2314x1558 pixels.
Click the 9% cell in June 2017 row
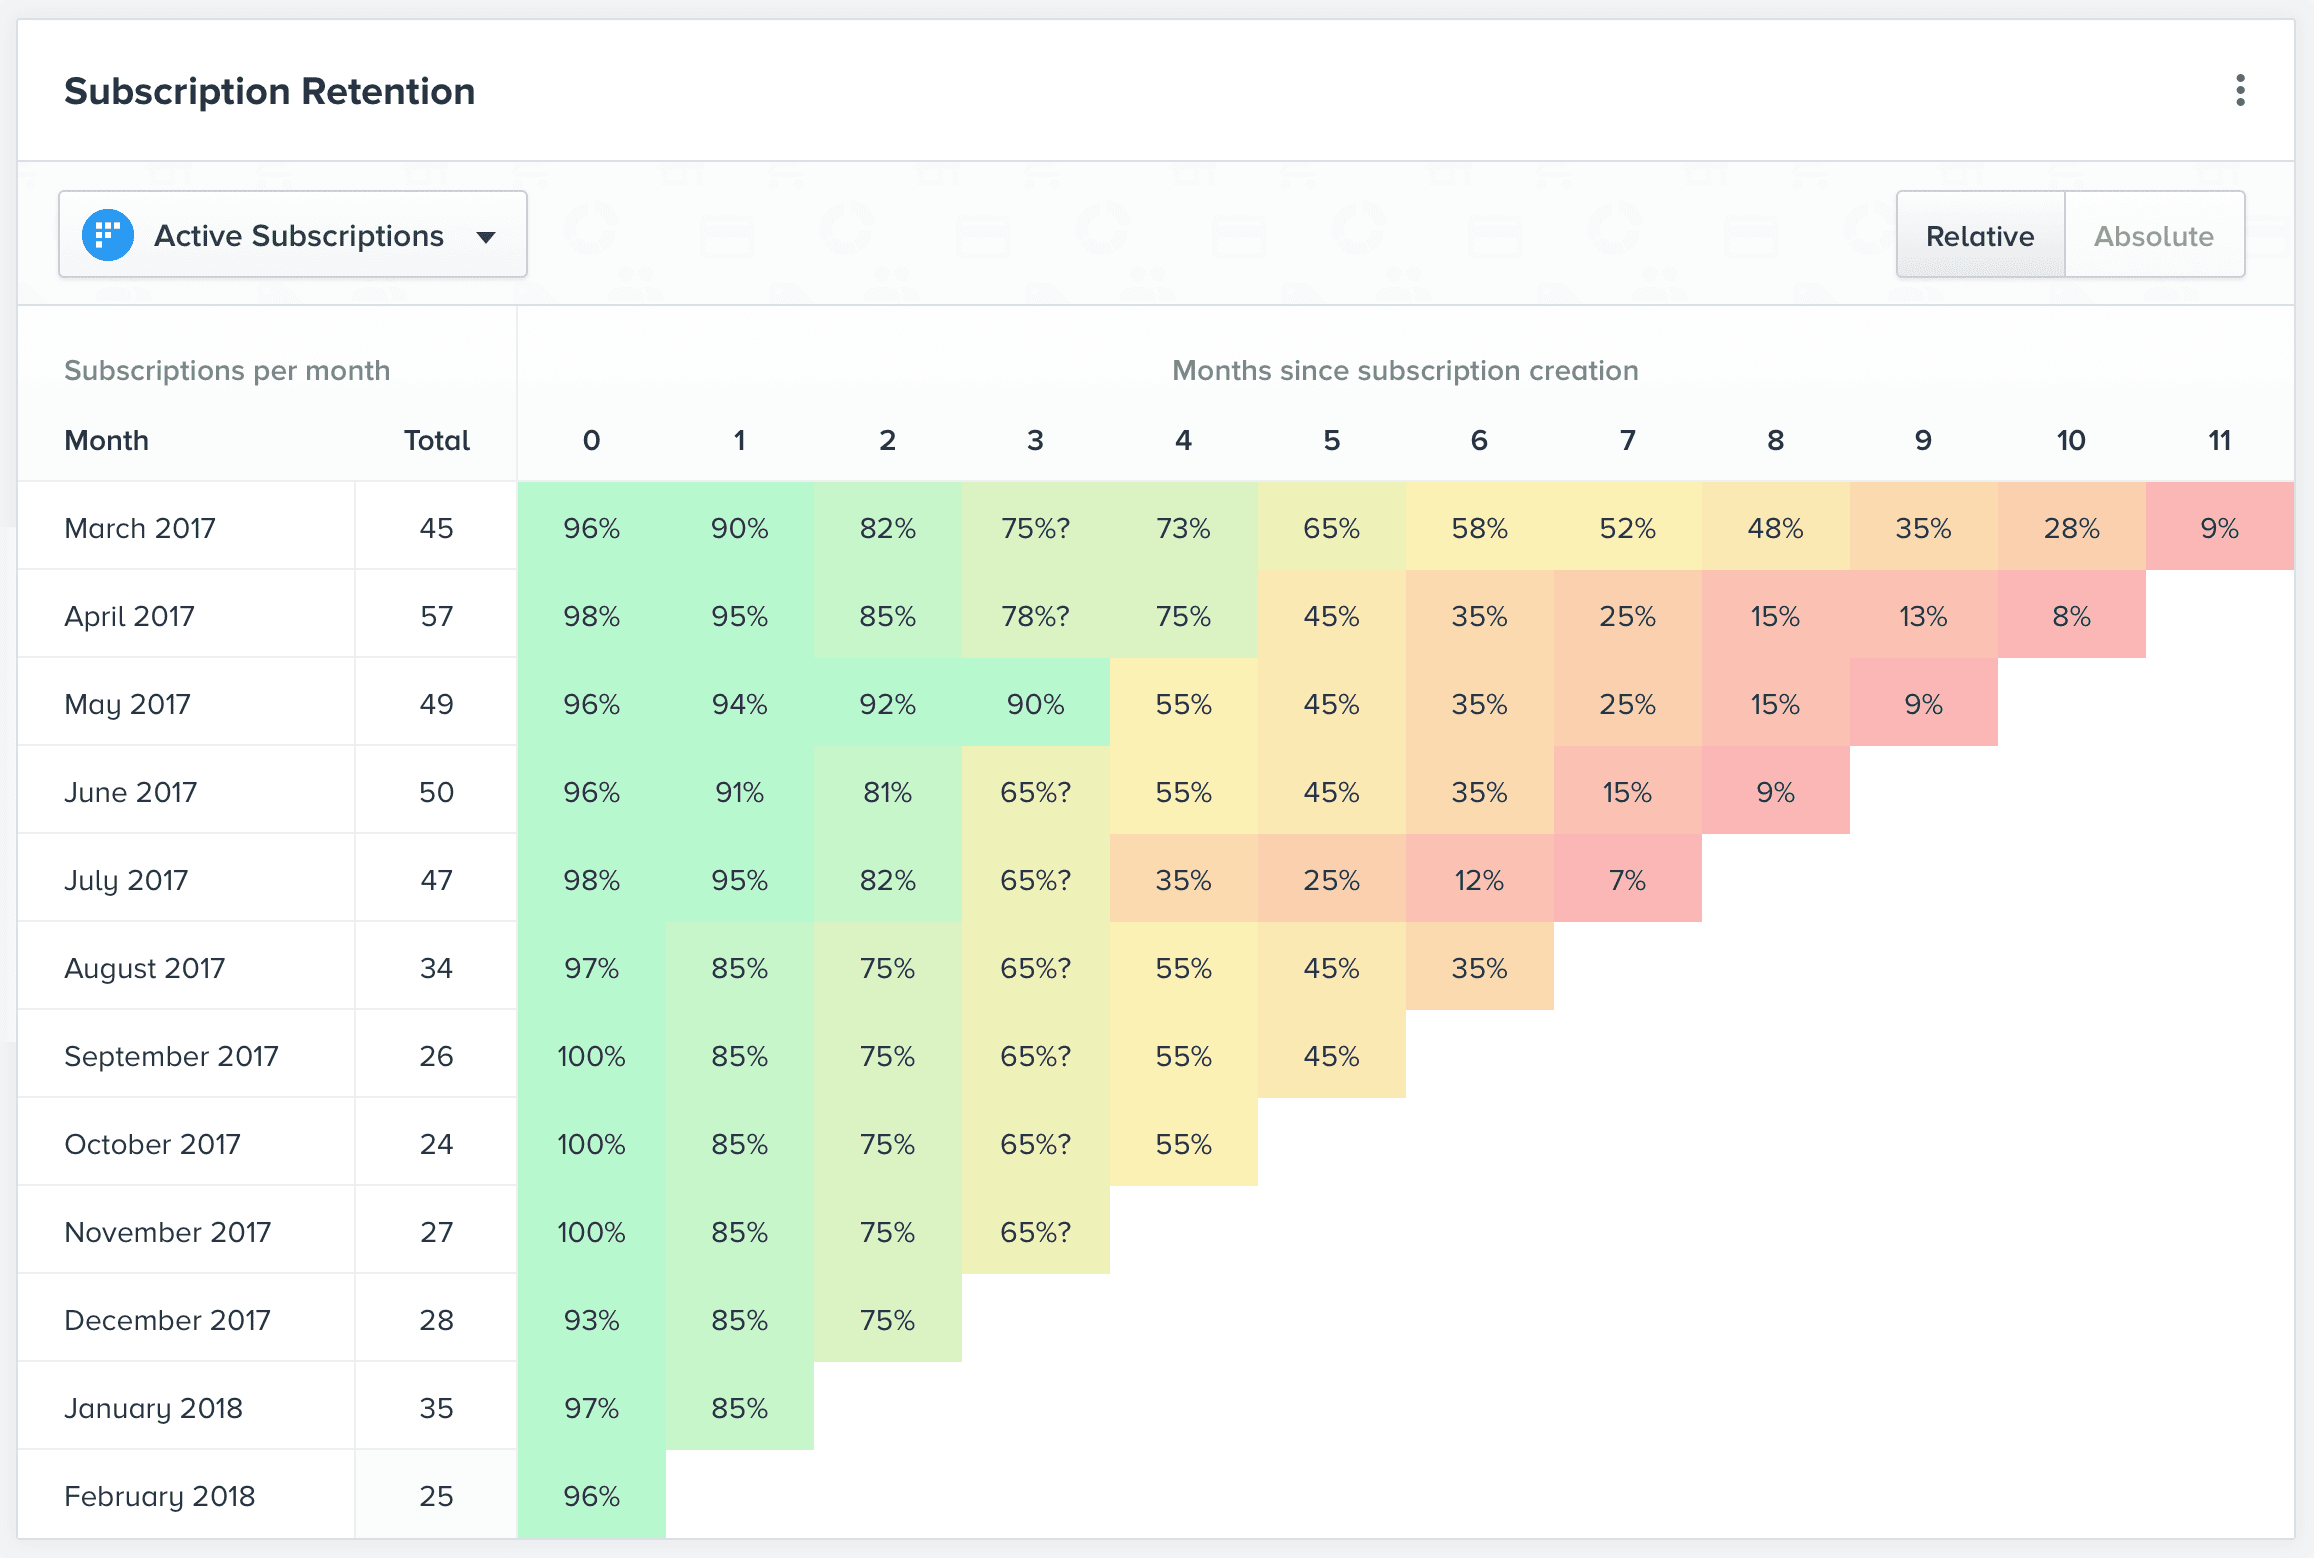[1776, 790]
